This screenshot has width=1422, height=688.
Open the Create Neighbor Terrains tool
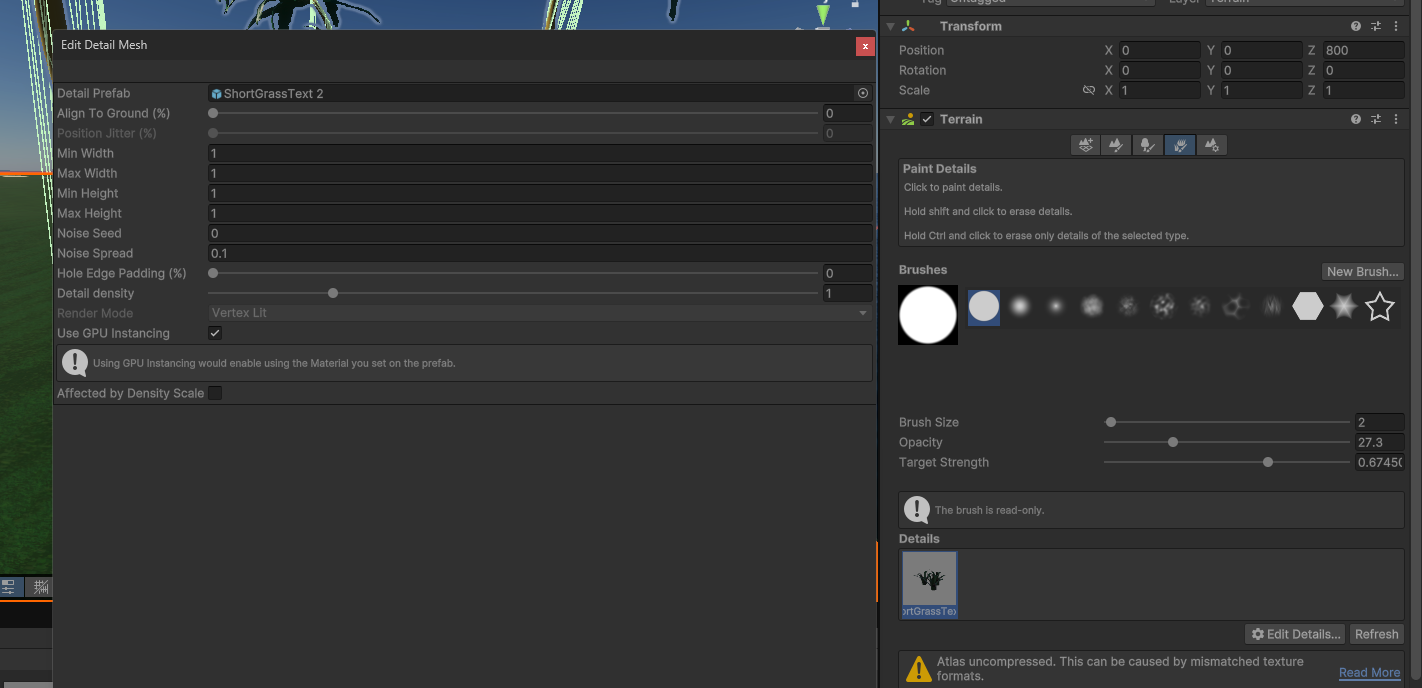click(x=1085, y=145)
